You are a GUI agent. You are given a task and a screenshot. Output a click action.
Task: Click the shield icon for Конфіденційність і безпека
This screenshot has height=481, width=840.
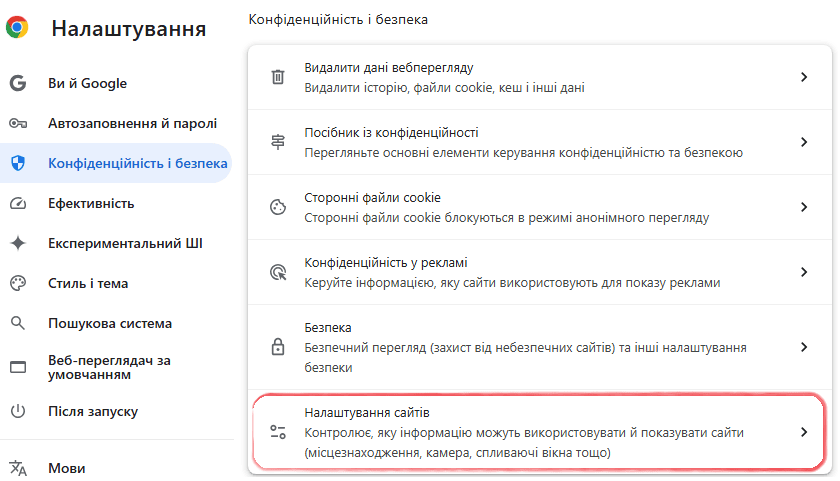click(18, 163)
